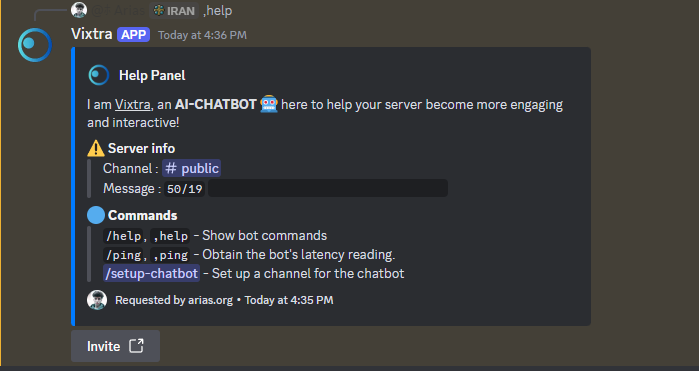Open the Vixtra bot's large avatar

35,45
